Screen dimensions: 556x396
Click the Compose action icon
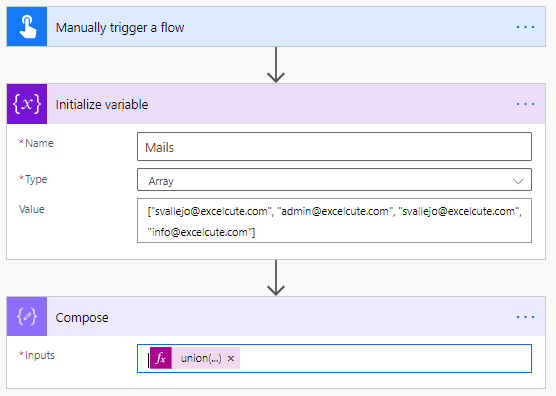tap(27, 317)
